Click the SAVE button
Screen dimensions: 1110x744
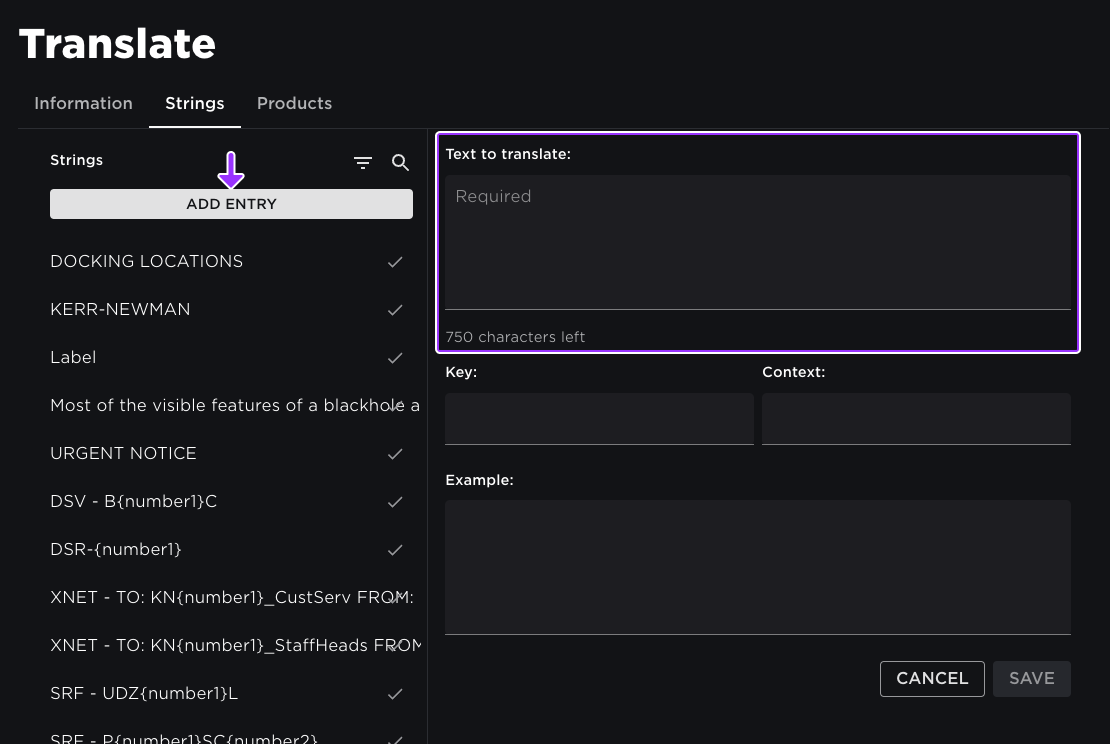click(1031, 678)
